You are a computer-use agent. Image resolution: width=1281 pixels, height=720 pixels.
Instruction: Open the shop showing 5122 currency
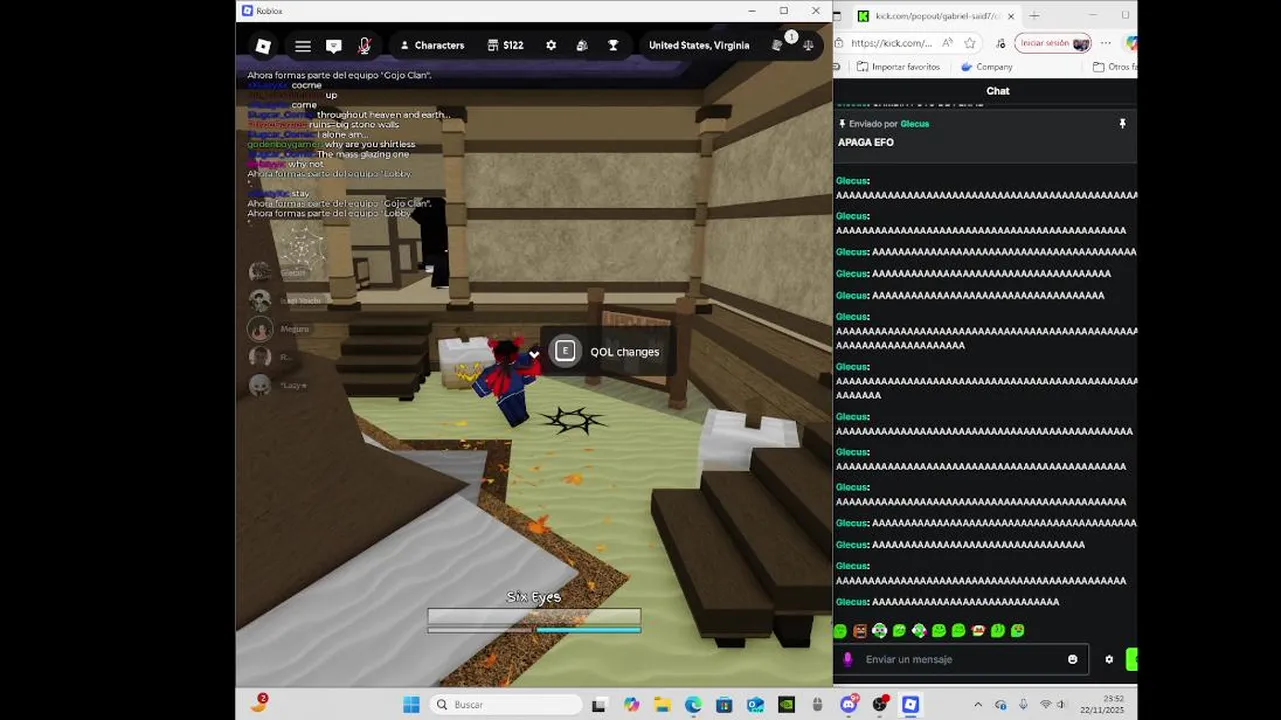pyautogui.click(x=506, y=46)
